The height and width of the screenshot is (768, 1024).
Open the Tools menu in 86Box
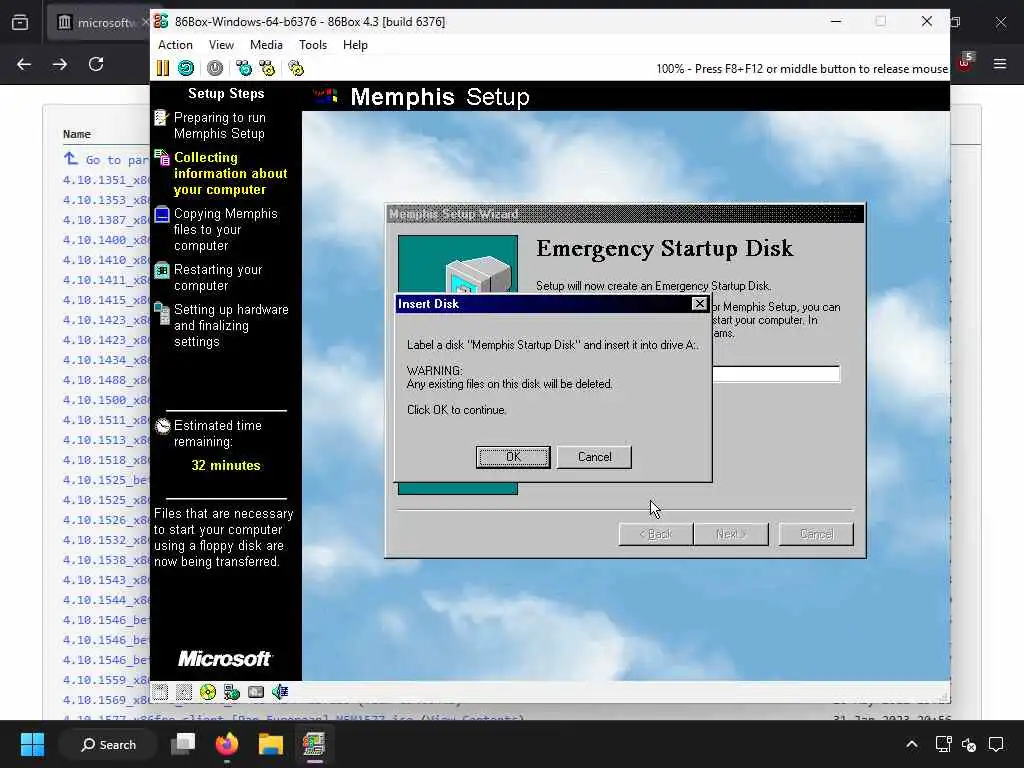(313, 44)
